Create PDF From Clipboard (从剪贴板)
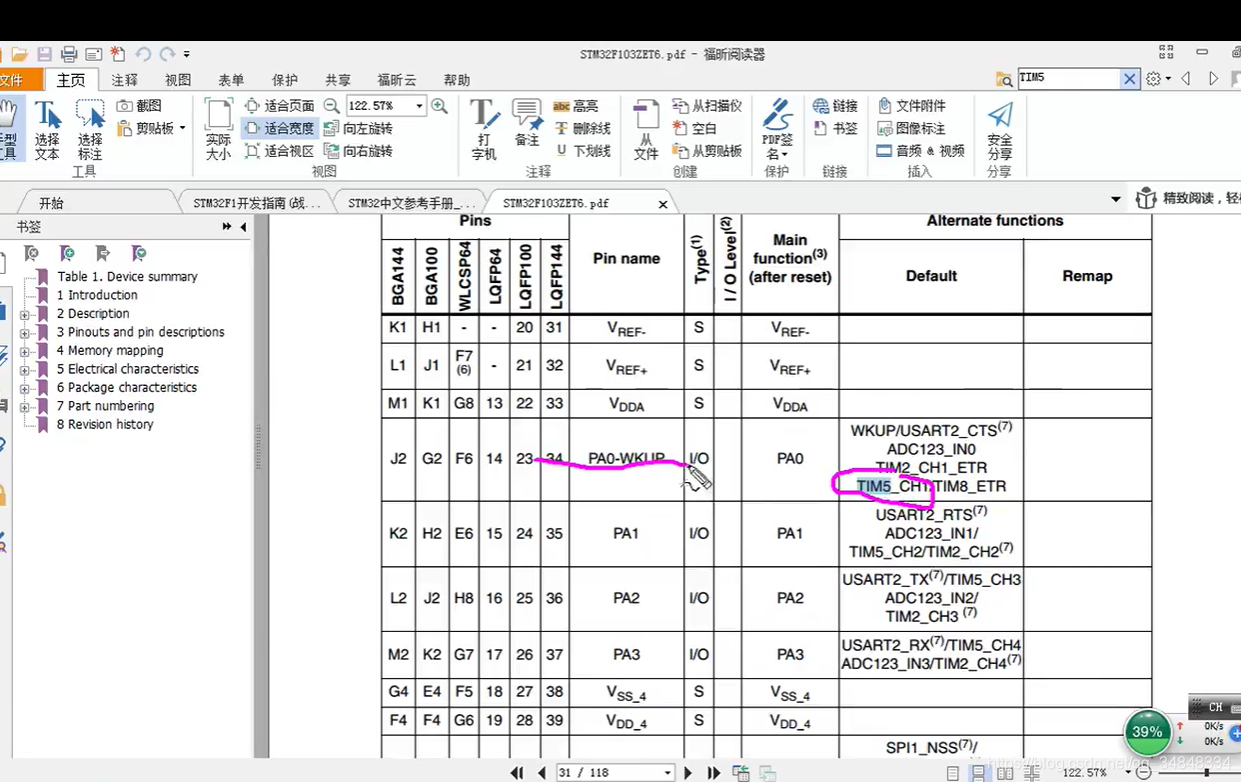Image resolution: width=1241 pixels, height=782 pixels. tap(707, 151)
